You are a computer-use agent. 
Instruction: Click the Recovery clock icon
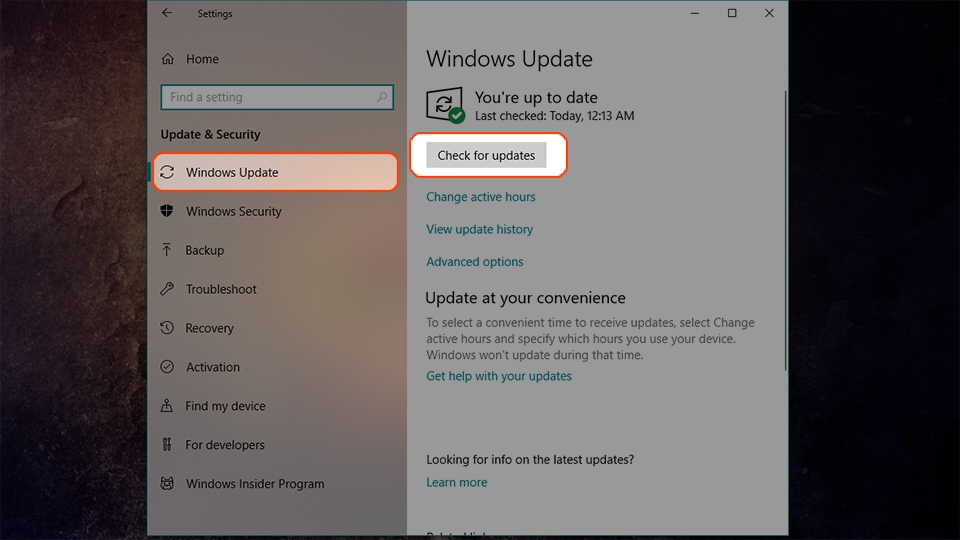167,328
